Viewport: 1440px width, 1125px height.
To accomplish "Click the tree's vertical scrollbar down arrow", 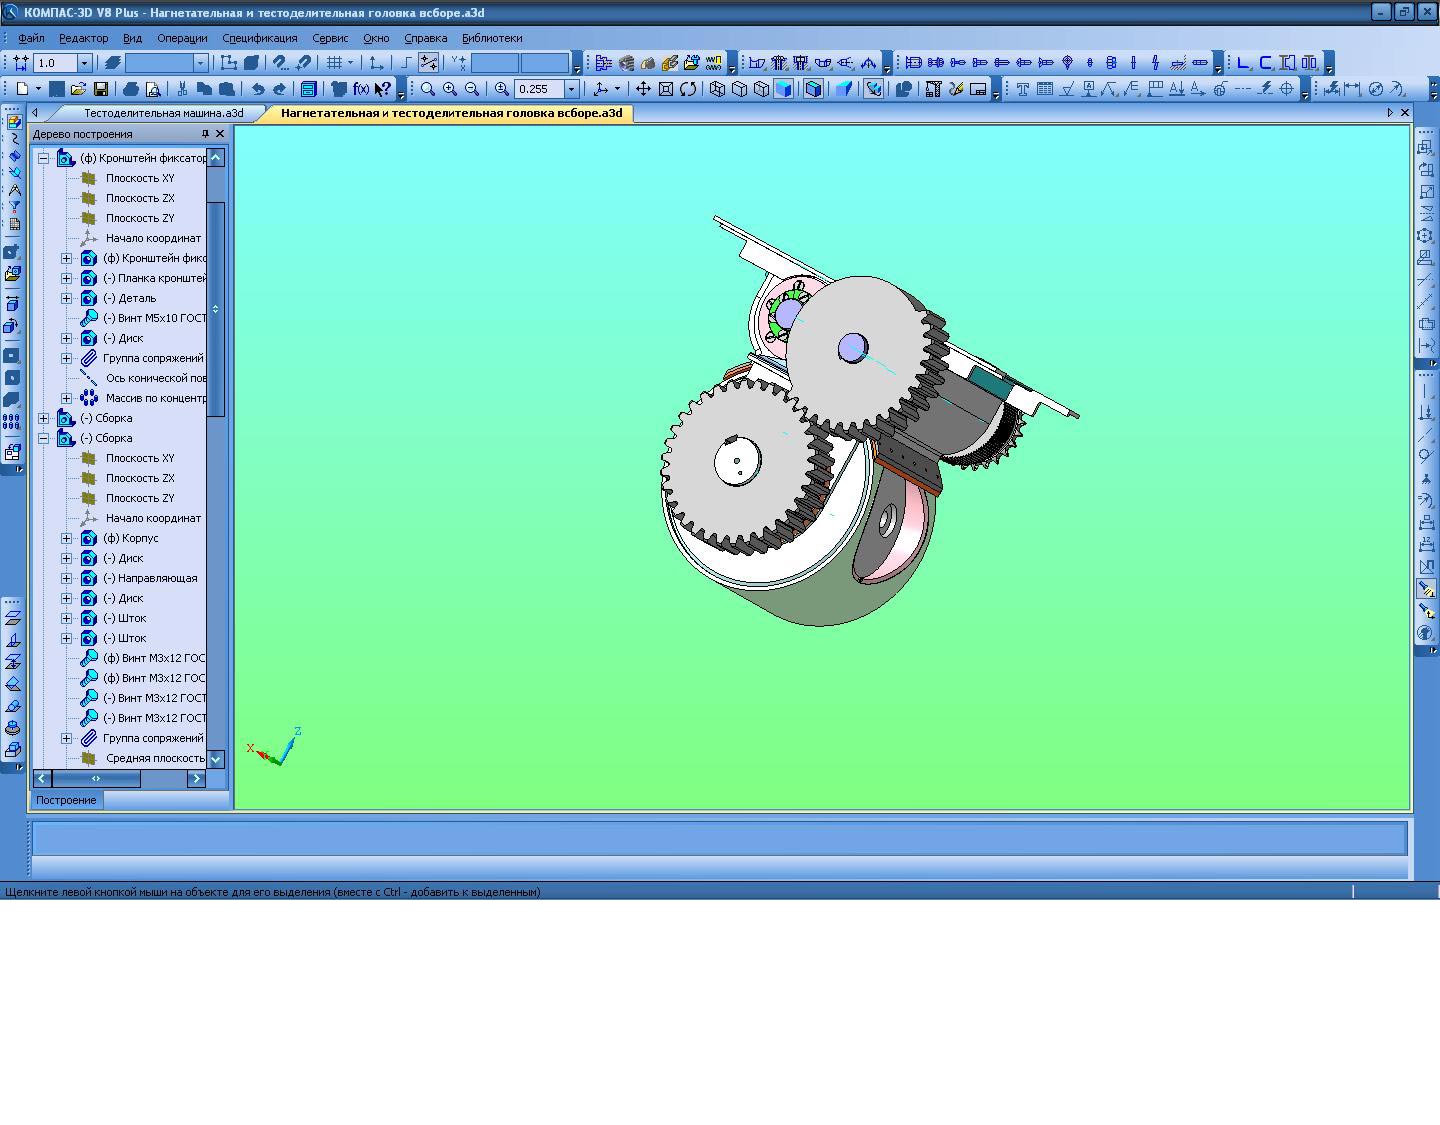I will tap(216, 759).
